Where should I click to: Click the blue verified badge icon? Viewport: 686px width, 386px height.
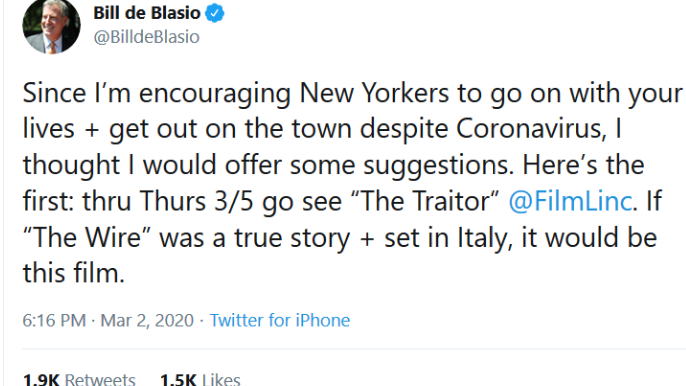[215, 13]
